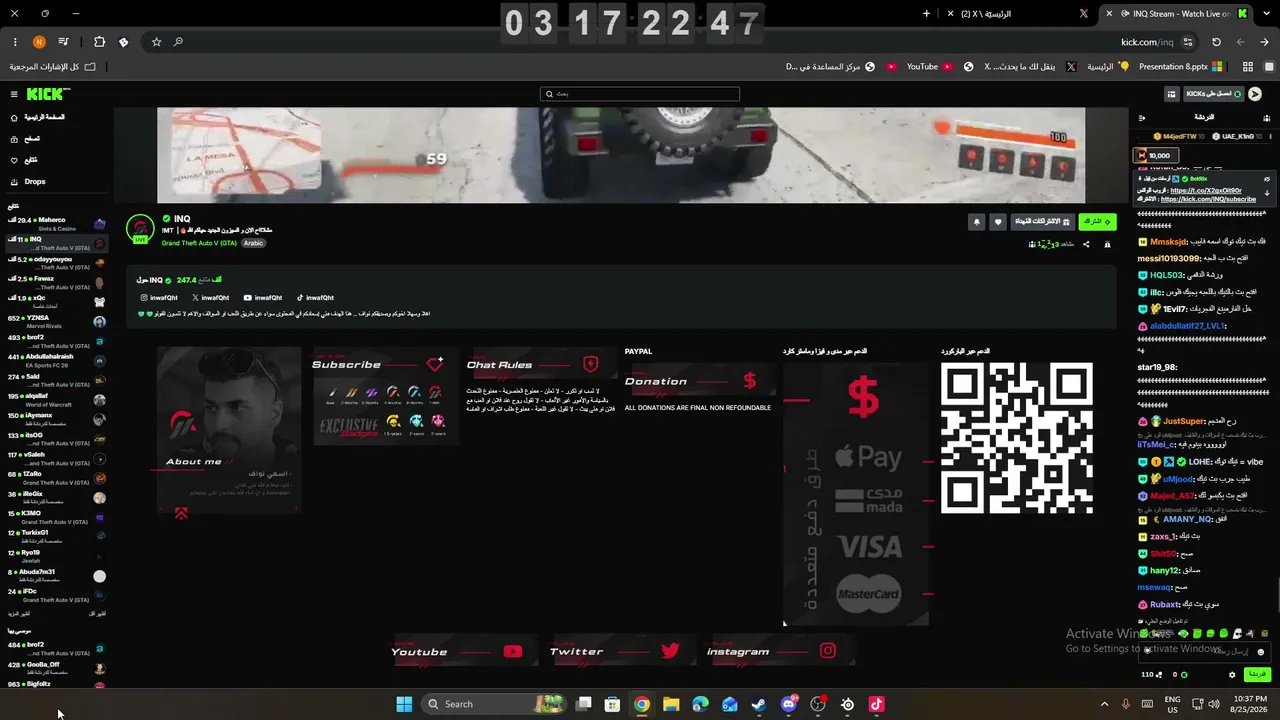This screenshot has height=720, width=1280.
Task: Open the profile avatar menu in Kick header
Action: point(1255,94)
